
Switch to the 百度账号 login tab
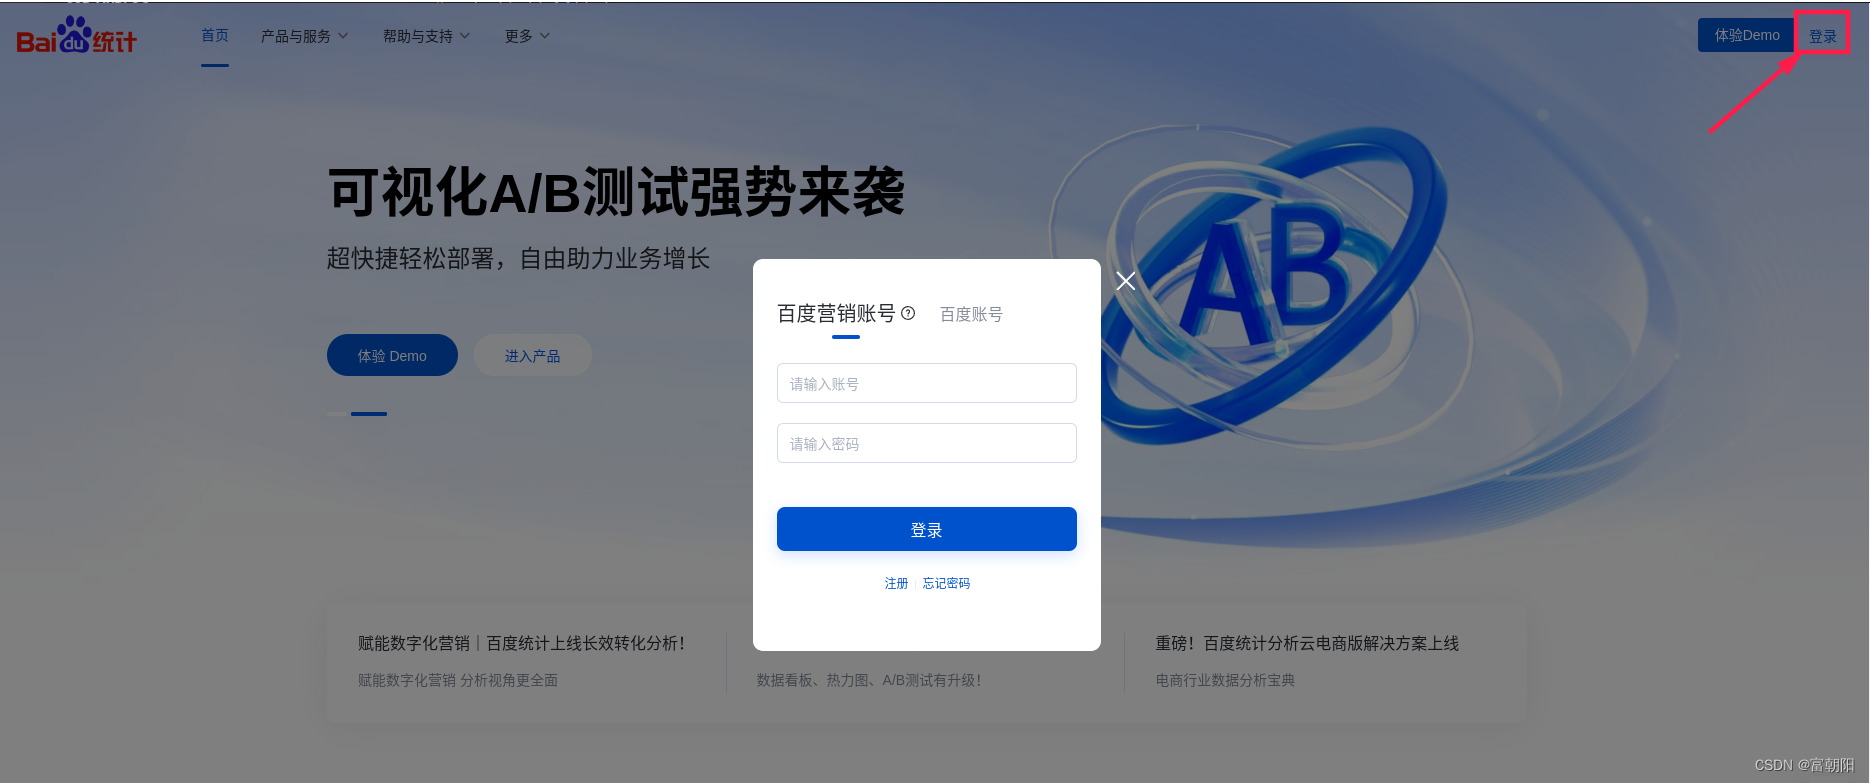[971, 314]
